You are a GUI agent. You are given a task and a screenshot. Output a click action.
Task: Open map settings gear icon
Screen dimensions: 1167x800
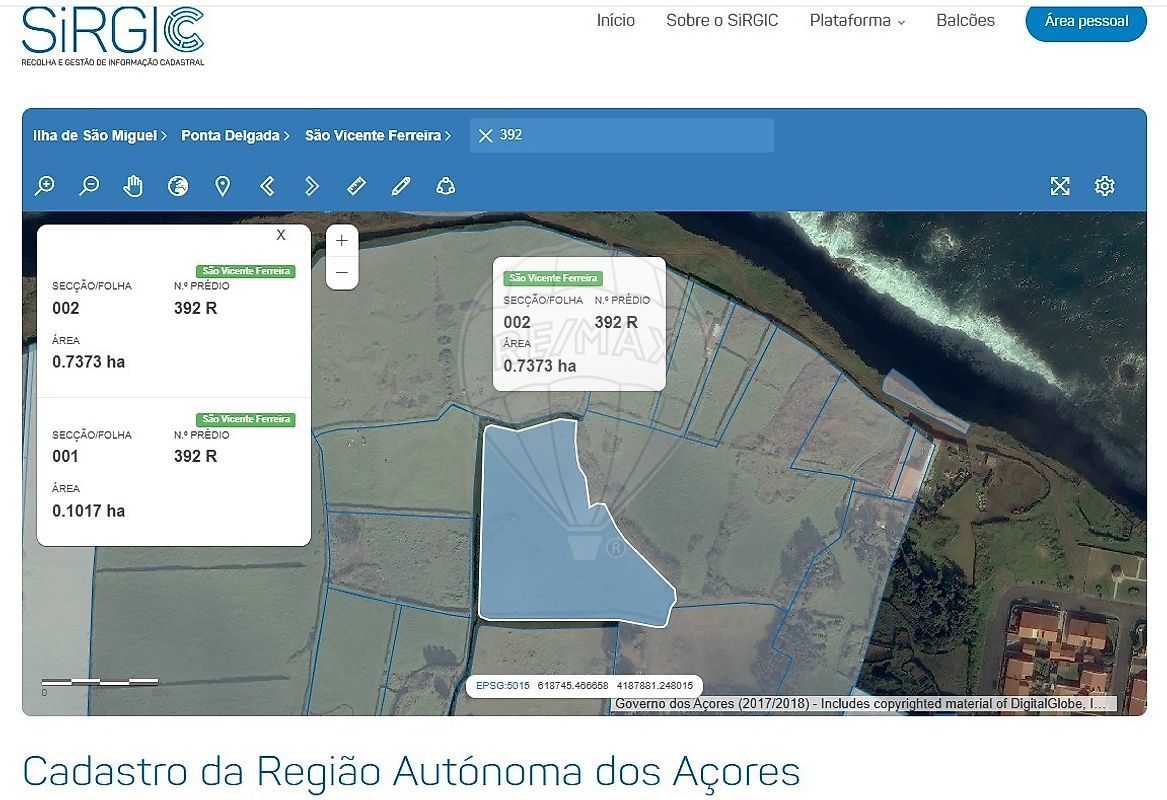(1104, 186)
